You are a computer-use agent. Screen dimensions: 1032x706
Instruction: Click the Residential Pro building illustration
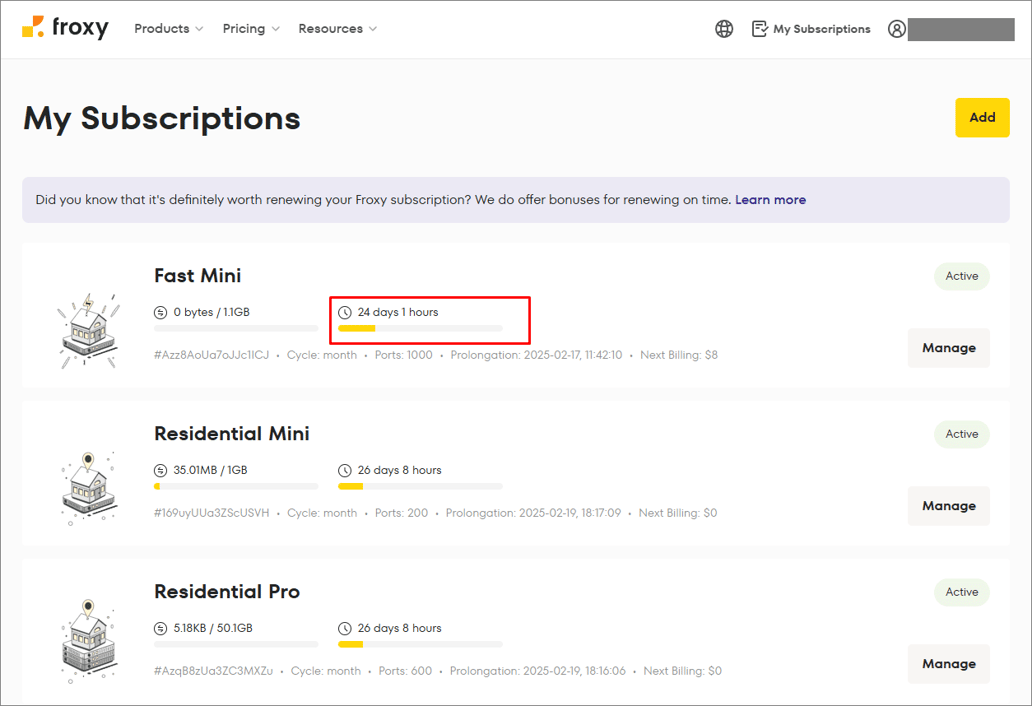click(x=87, y=643)
